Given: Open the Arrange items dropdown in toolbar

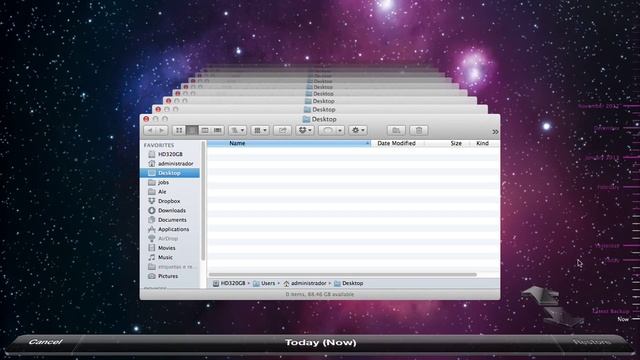Looking at the screenshot, I should tap(237, 130).
